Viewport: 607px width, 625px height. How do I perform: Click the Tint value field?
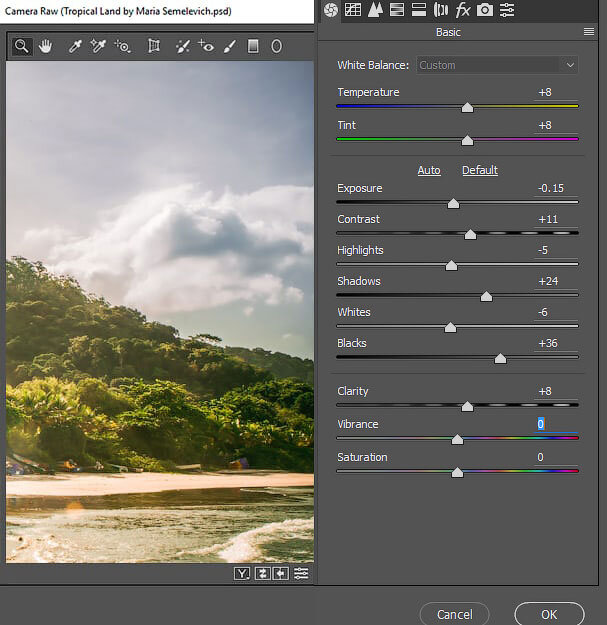click(x=556, y=126)
